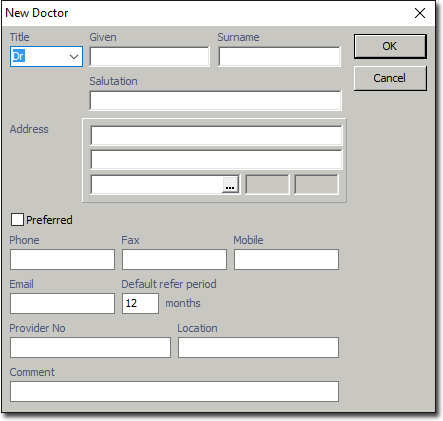
Task: Select the second Address line field
Action: (x=216, y=159)
